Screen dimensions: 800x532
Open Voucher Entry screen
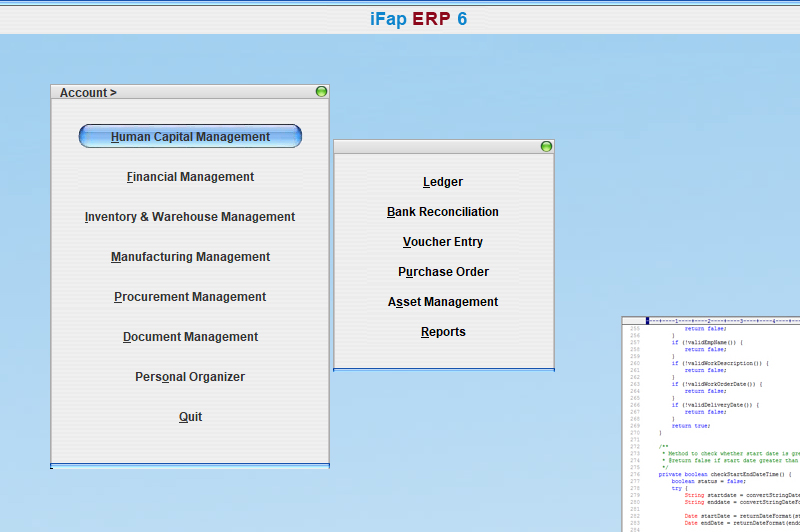pyautogui.click(x=443, y=242)
